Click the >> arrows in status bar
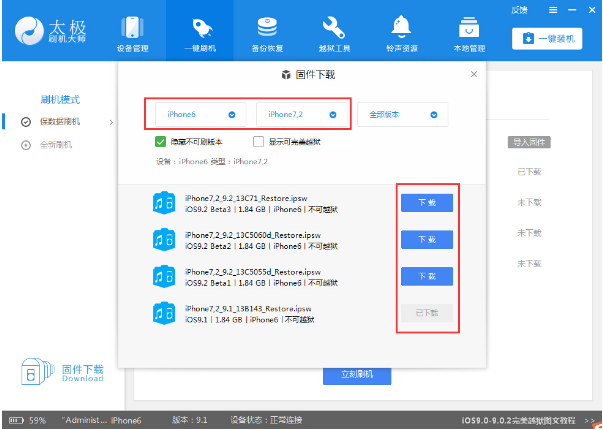 coord(589,420)
